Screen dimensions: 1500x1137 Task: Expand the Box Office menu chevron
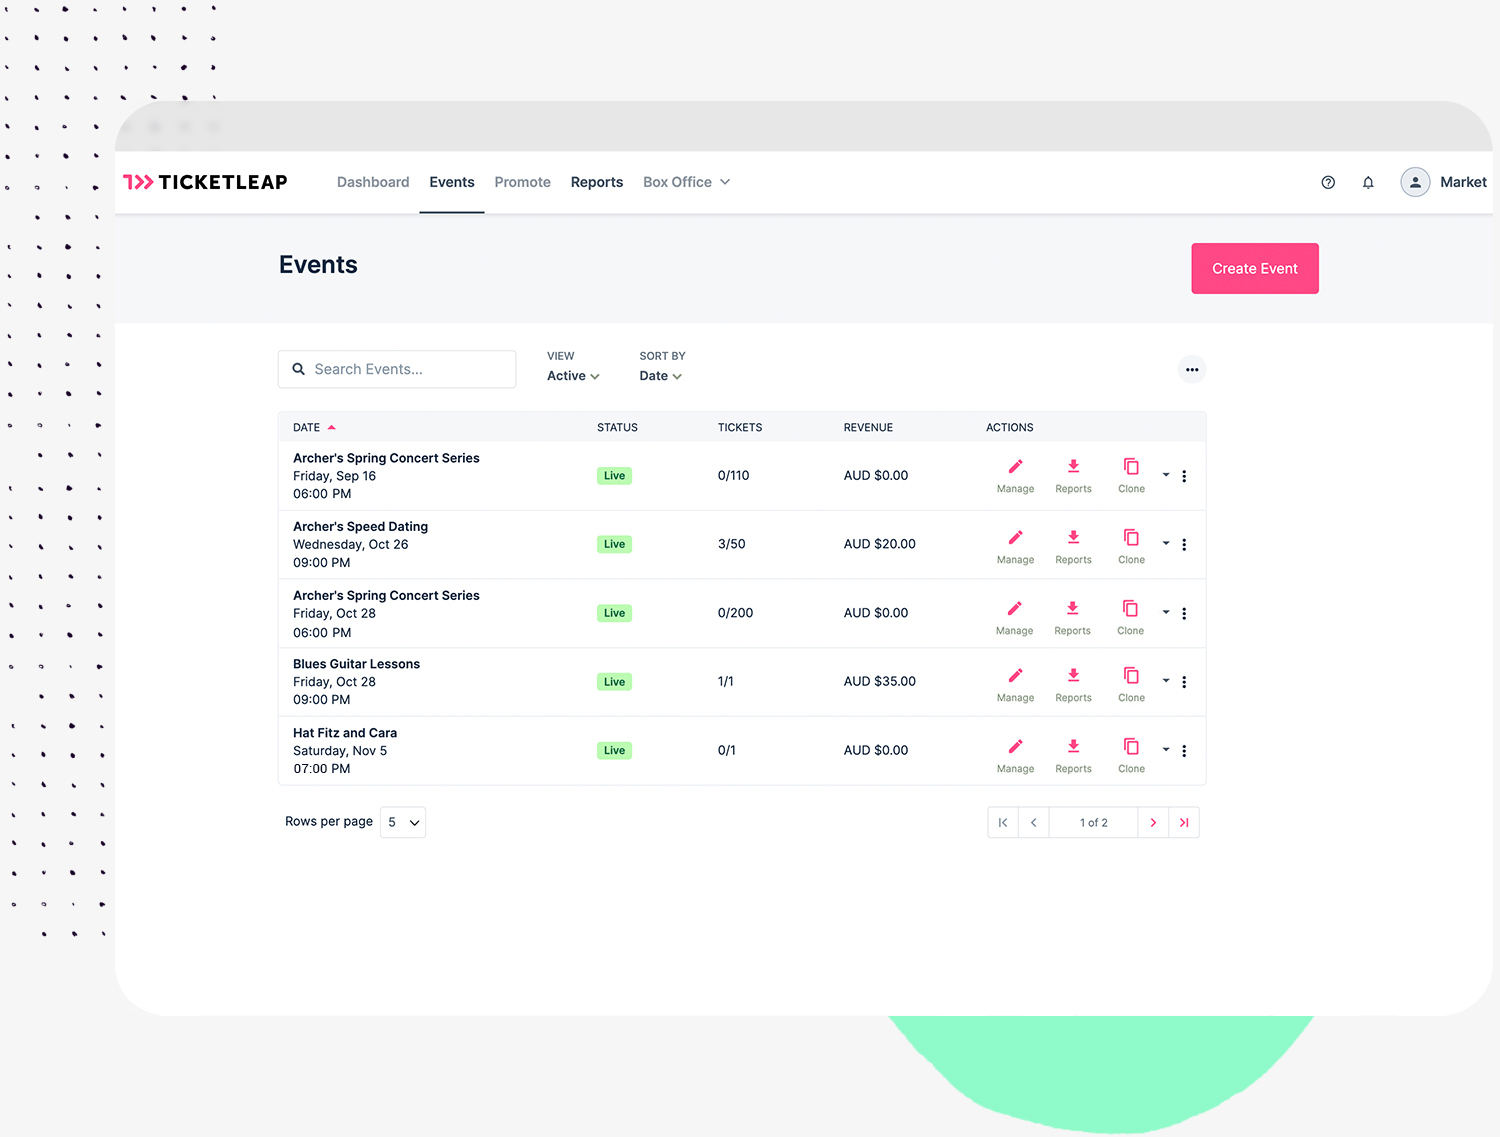pyautogui.click(x=724, y=182)
